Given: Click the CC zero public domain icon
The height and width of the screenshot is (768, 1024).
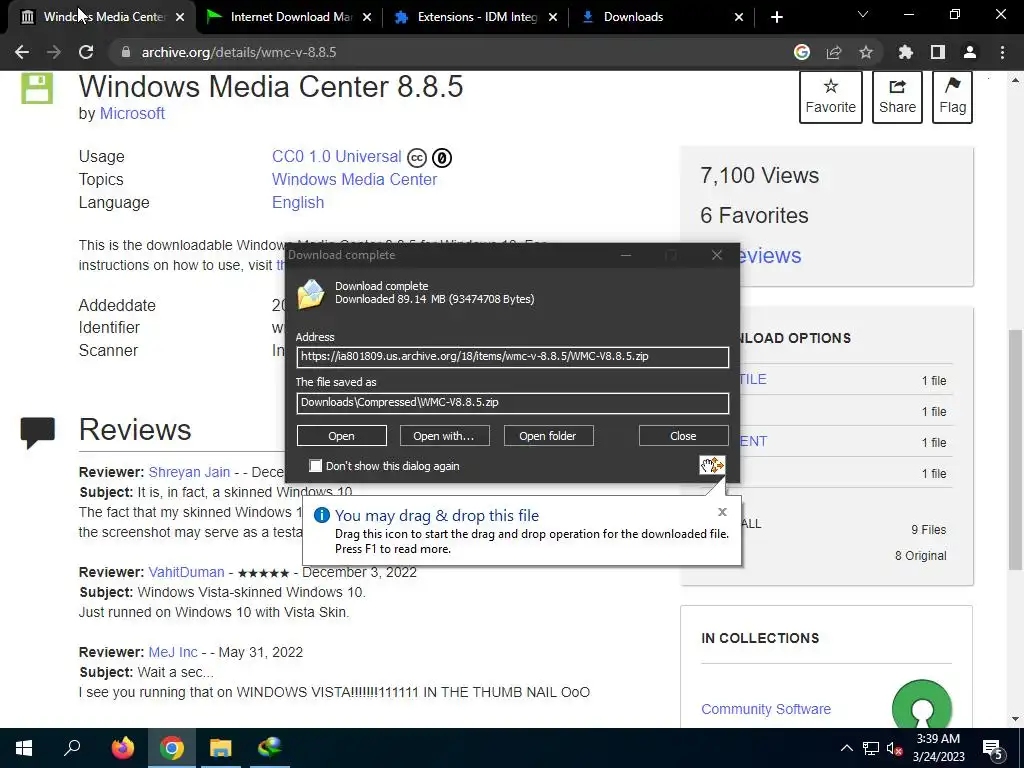Looking at the screenshot, I should point(442,158).
